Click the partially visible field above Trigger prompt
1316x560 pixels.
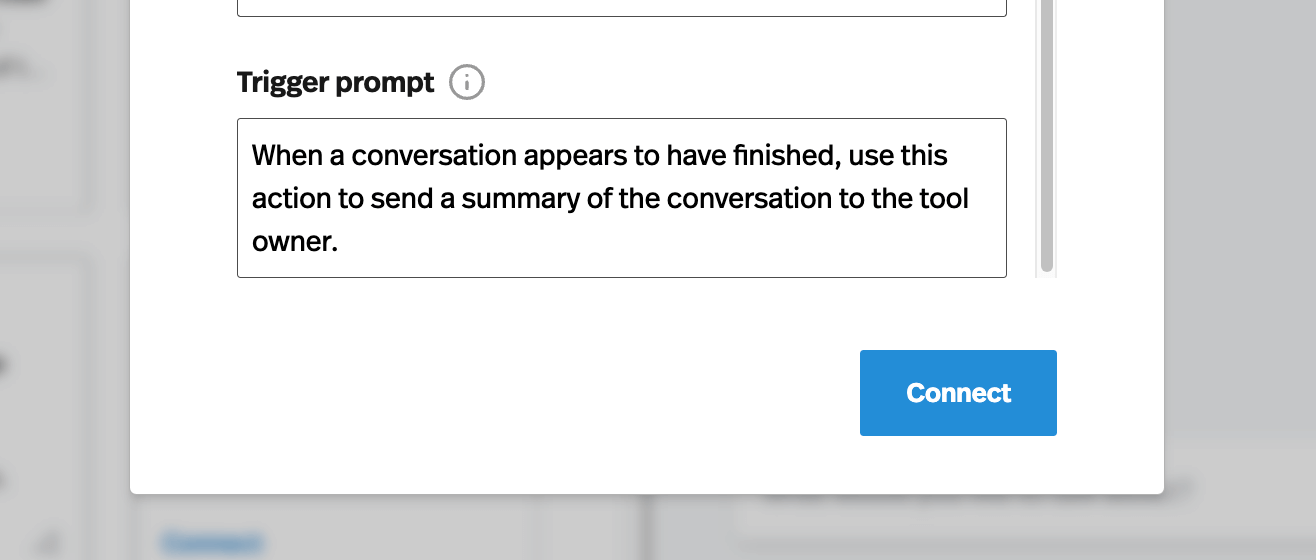(621, 8)
